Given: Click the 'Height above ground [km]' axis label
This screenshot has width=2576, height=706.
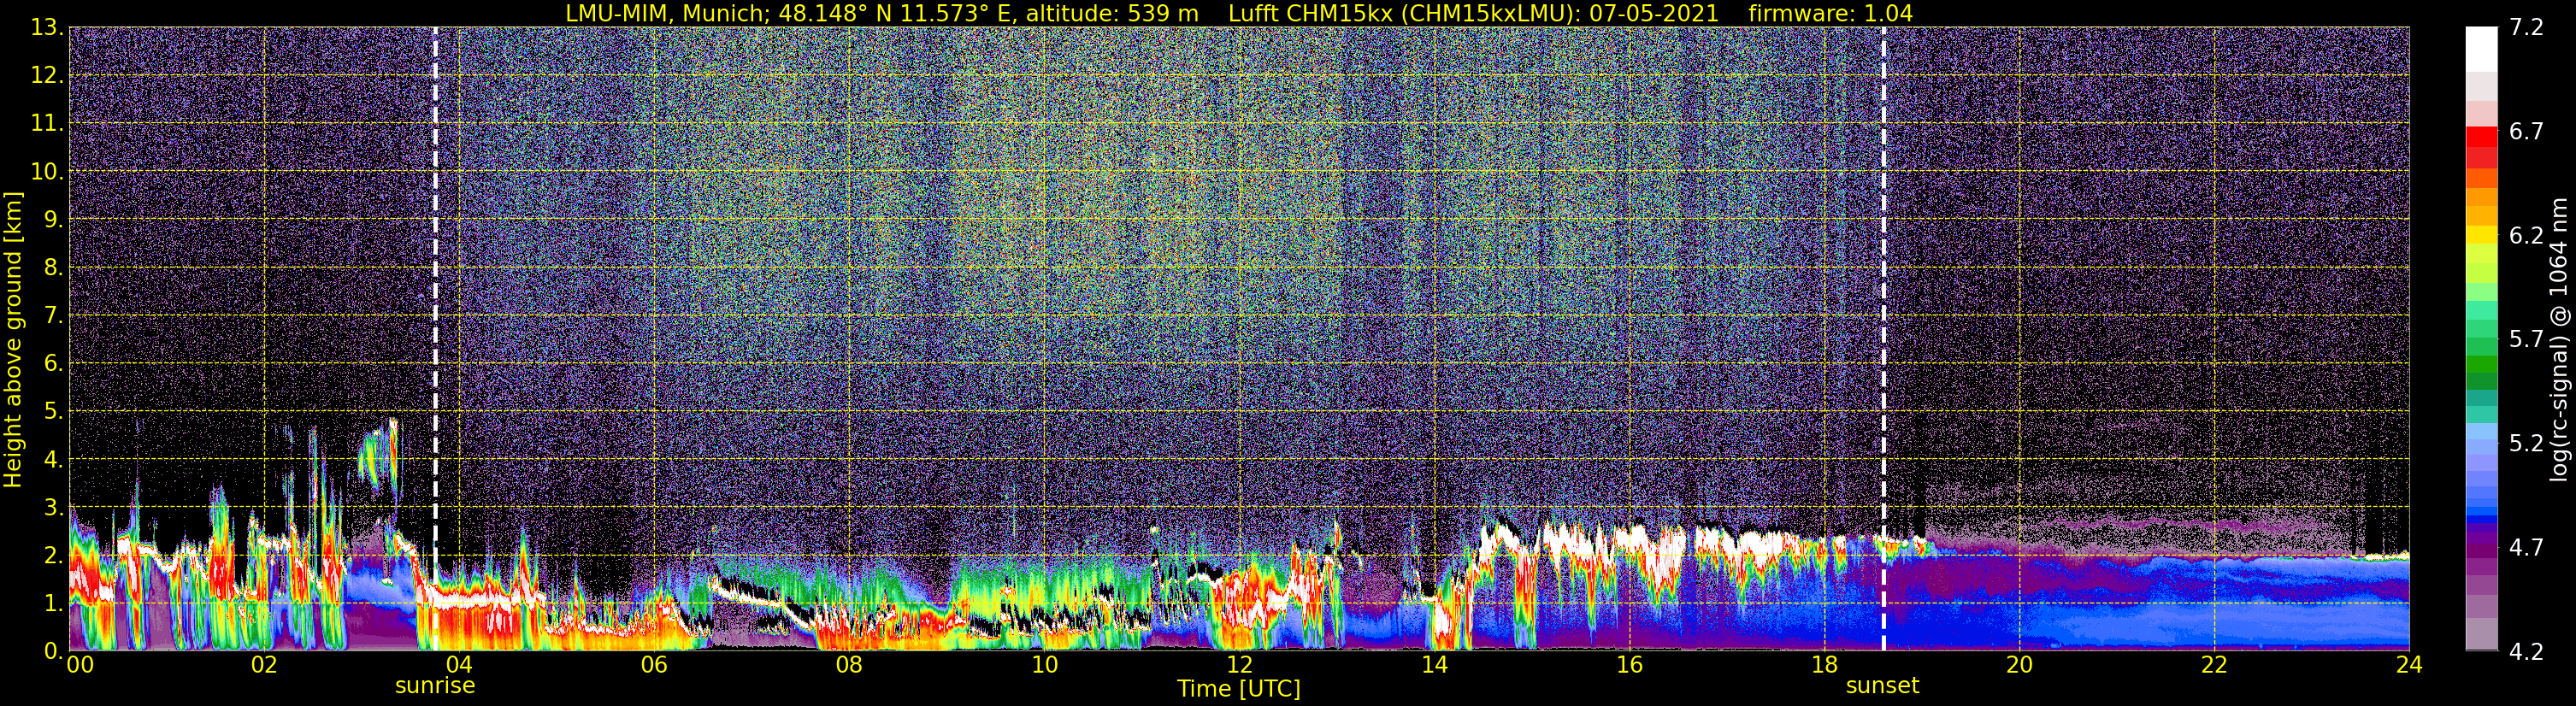Looking at the screenshot, I should point(13,340).
